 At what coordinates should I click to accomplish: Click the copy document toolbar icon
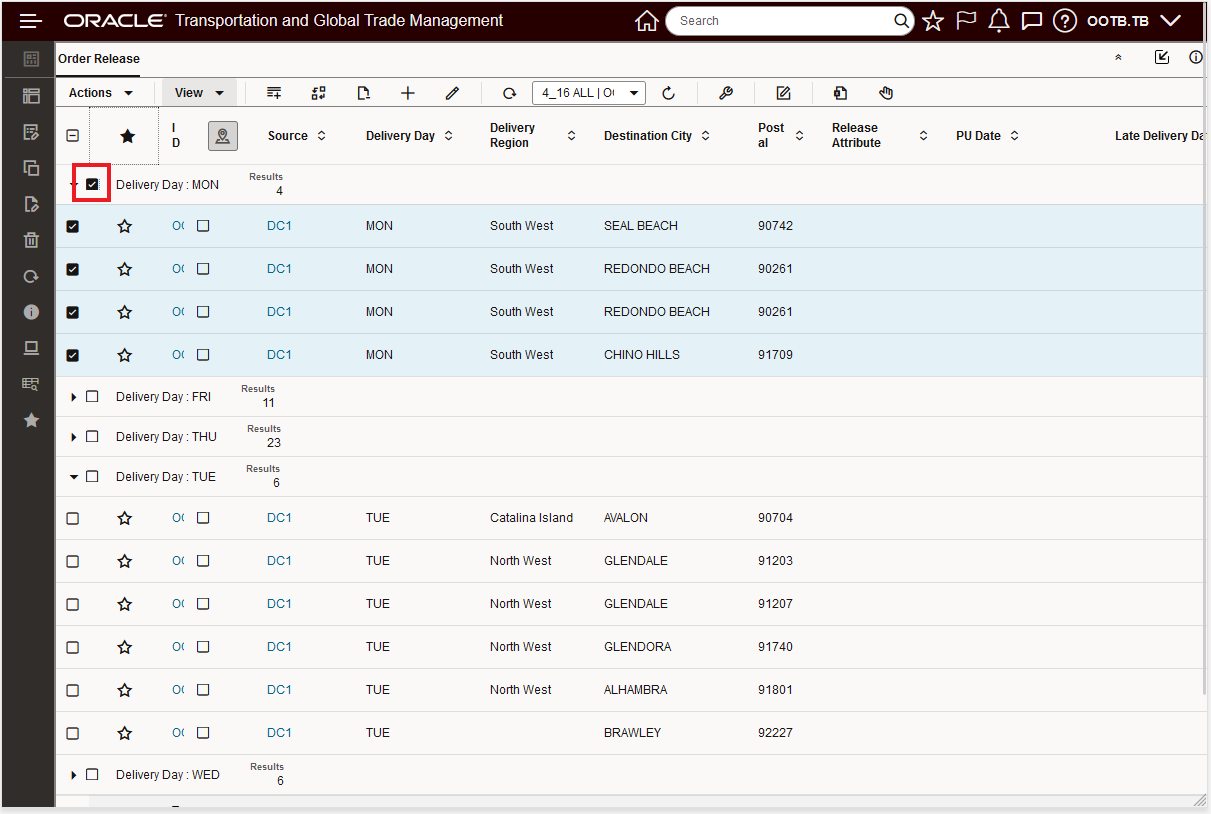(x=841, y=93)
